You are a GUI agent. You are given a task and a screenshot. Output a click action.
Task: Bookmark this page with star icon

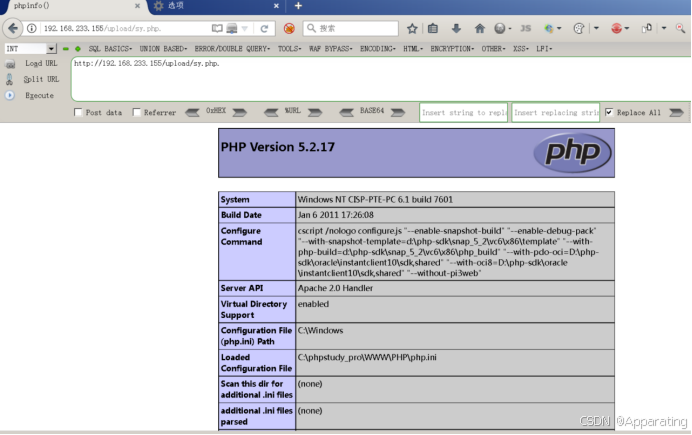(412, 29)
